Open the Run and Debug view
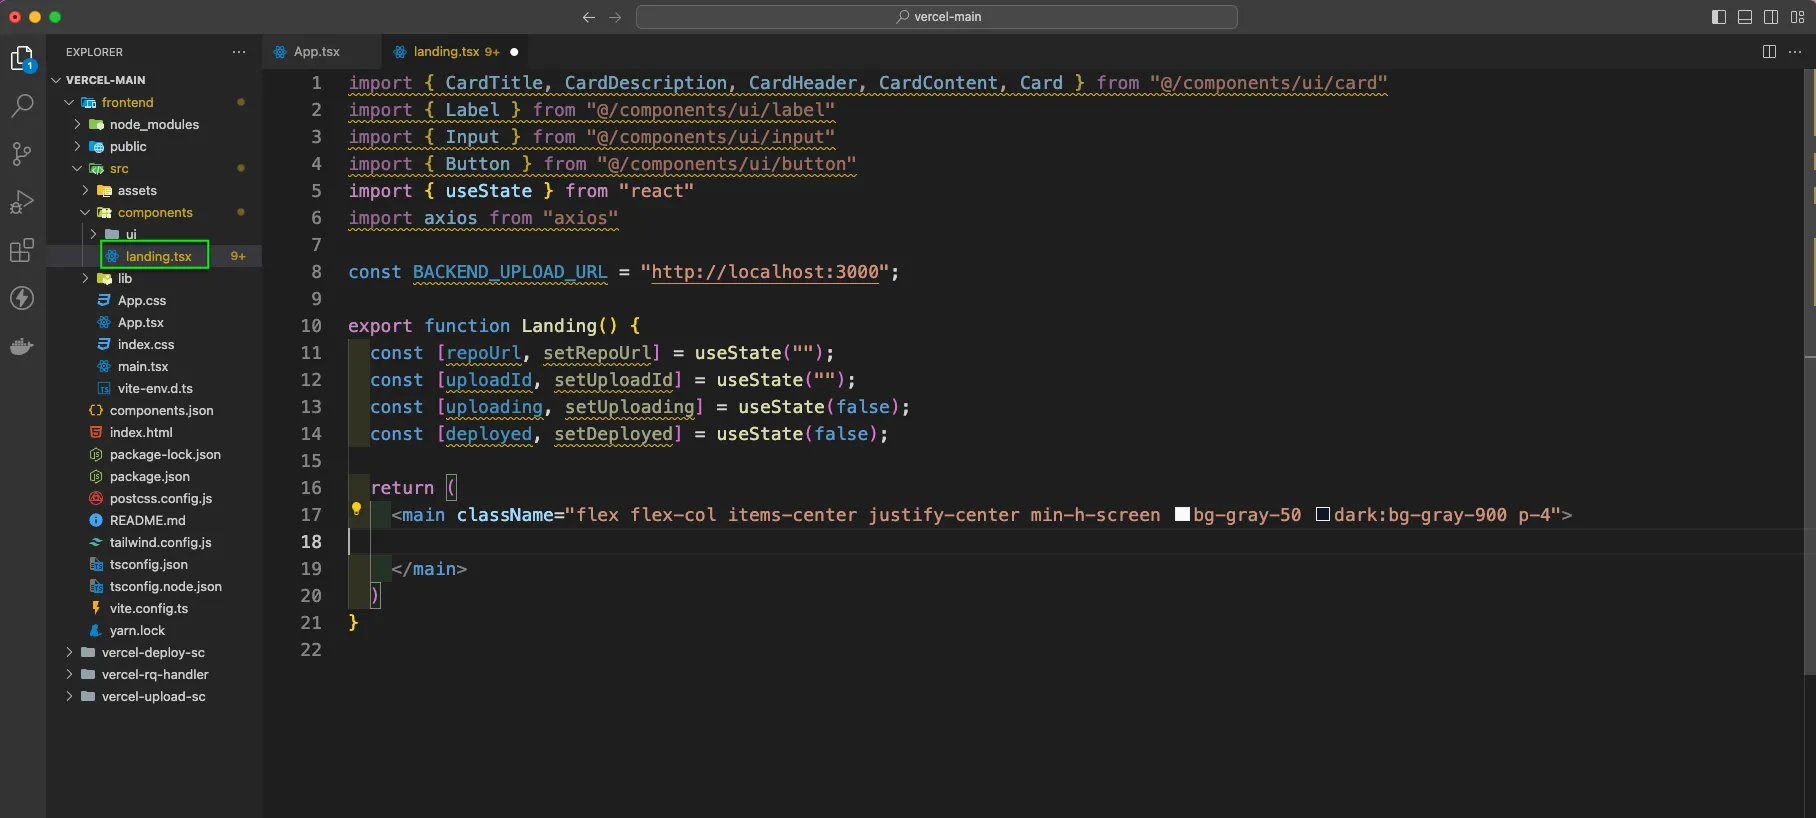 coord(22,202)
